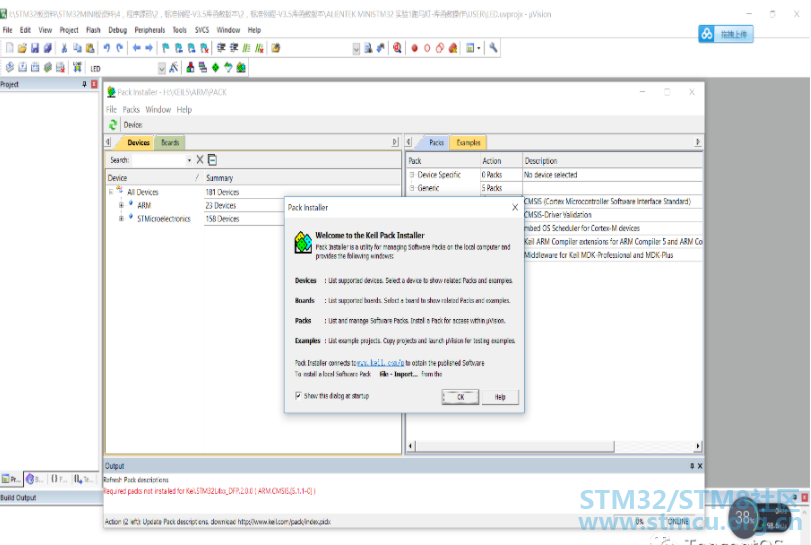This screenshot has width=811, height=545.
Task: Close the Pack Installer welcome dialog
Action: (515, 207)
